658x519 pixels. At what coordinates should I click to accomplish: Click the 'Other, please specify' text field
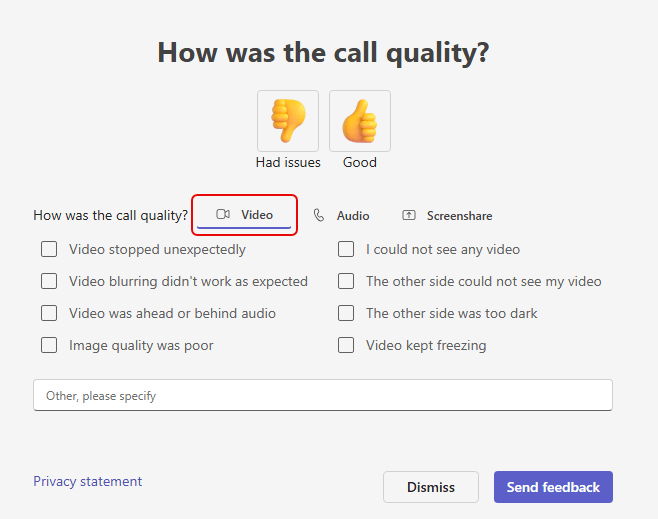coord(322,395)
